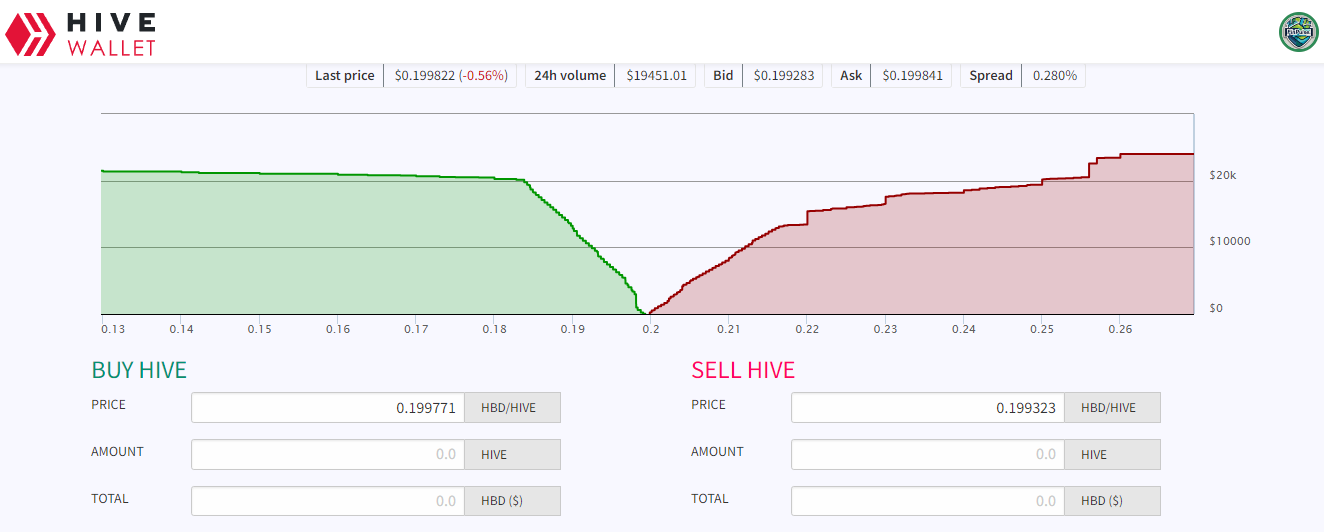The height and width of the screenshot is (532, 1324).
Task: Click the HBD/HIVE unit in Sell price
Action: tap(1113, 408)
